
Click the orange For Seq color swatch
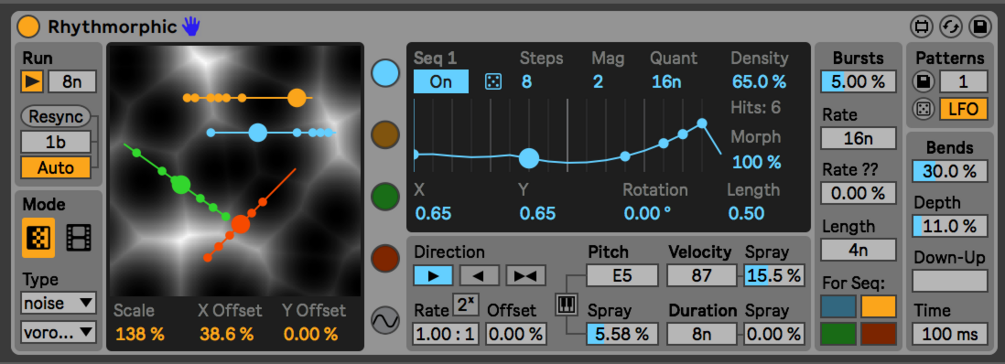point(878,306)
